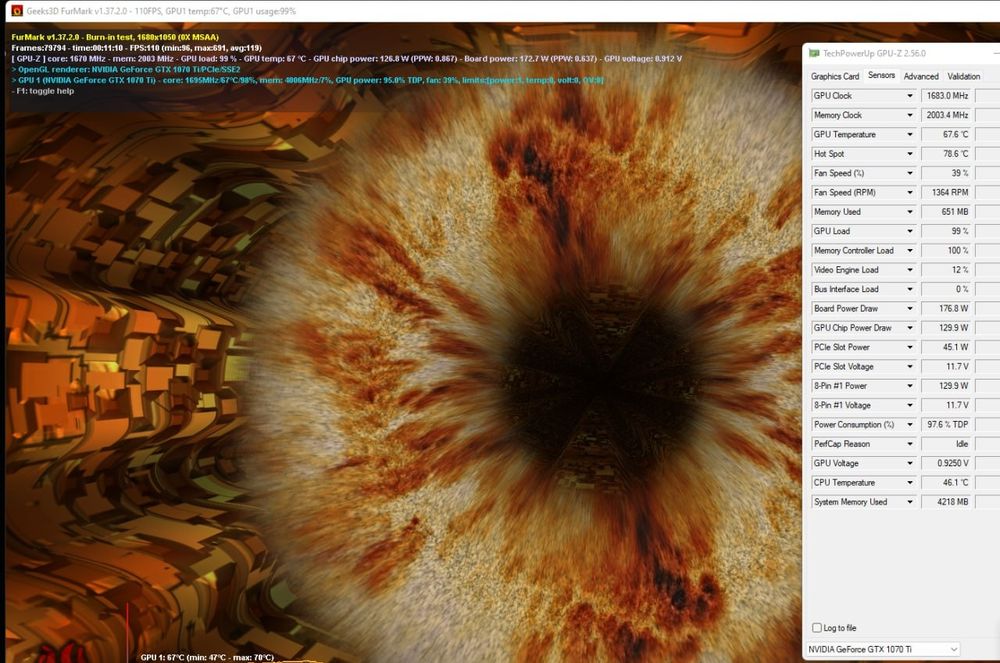Open the PerfCap Reason dropdown

[910, 444]
